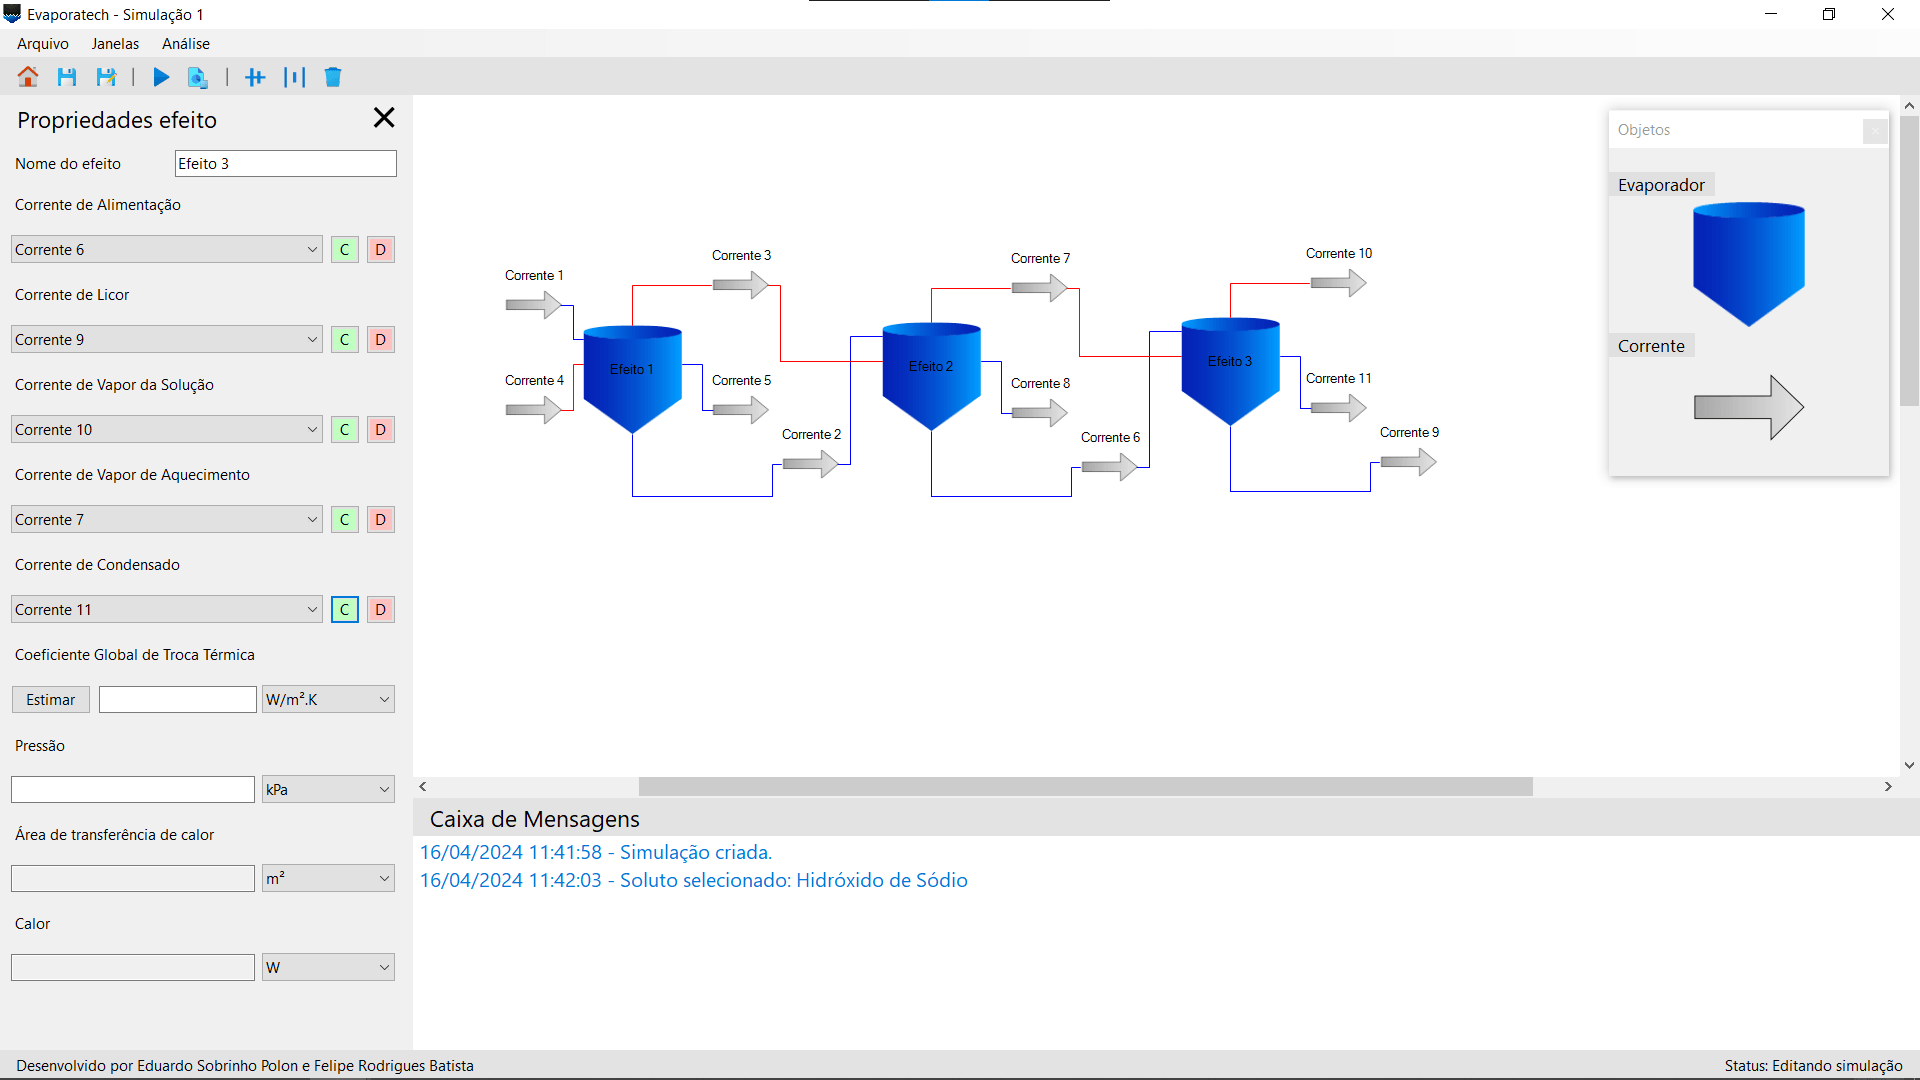Close the Propriedades efeito panel
Screen dimensions: 1920x1080
click(x=384, y=117)
